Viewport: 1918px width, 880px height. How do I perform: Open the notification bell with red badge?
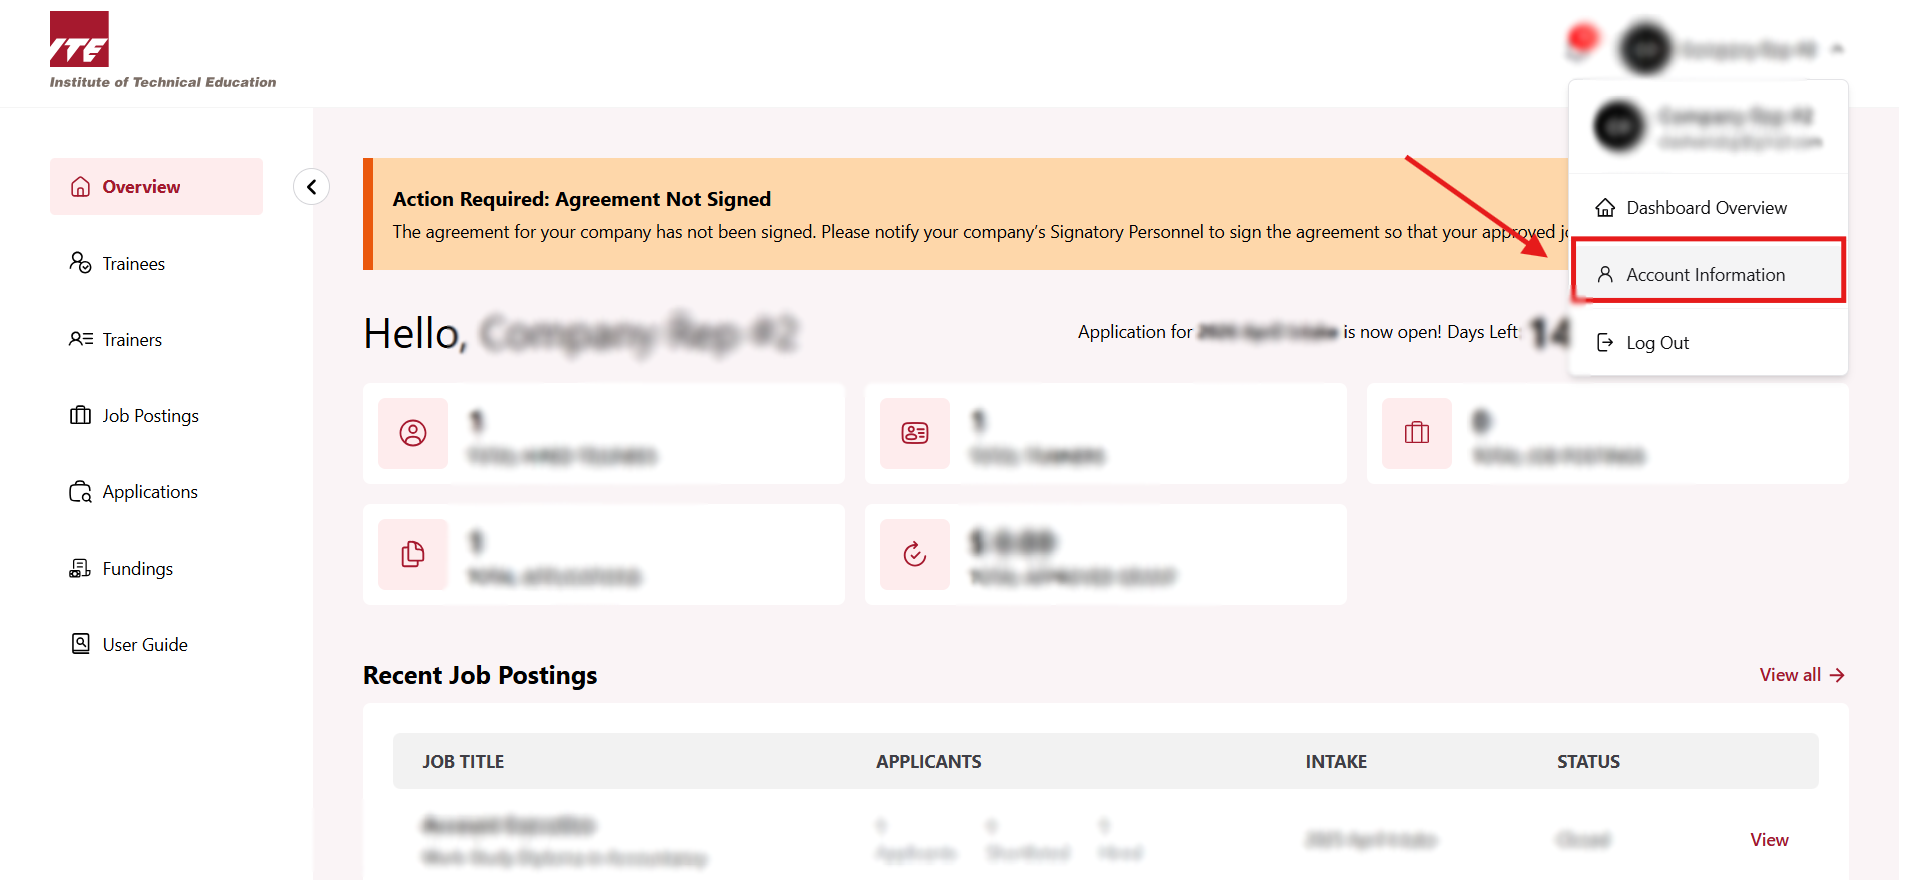coord(1579,44)
